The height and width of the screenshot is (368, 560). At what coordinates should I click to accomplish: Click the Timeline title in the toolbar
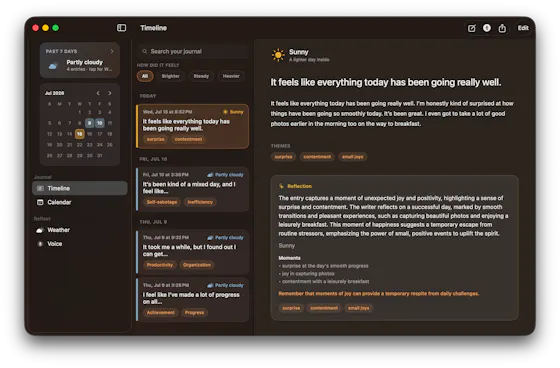pos(154,28)
